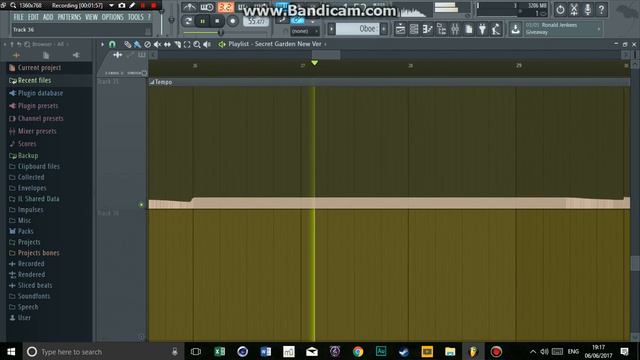Screen dimensions: 640x360
Task: Select the playlist Paint brush tool
Action: [138, 44]
